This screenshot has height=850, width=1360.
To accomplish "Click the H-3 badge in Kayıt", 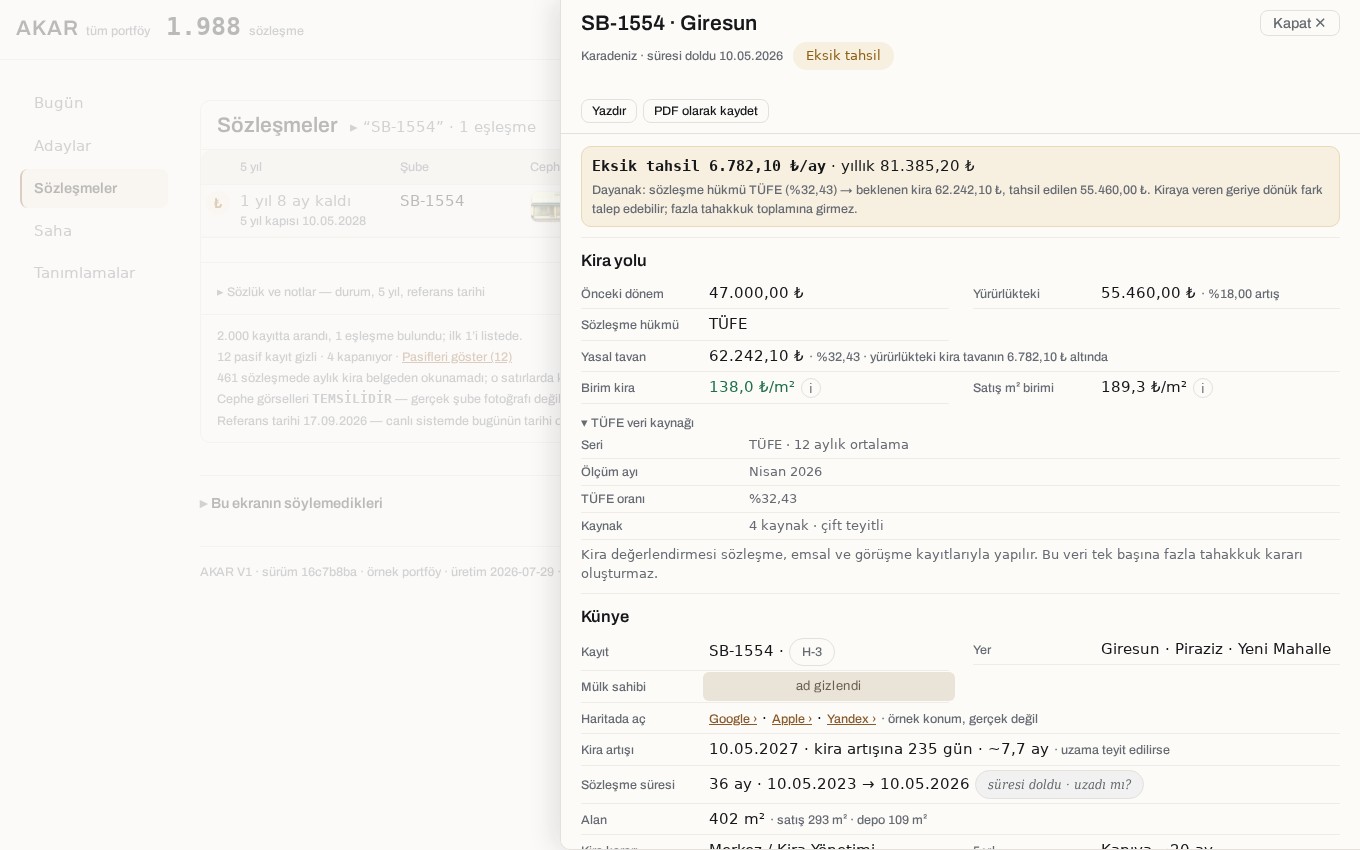I will pyautogui.click(x=812, y=652).
